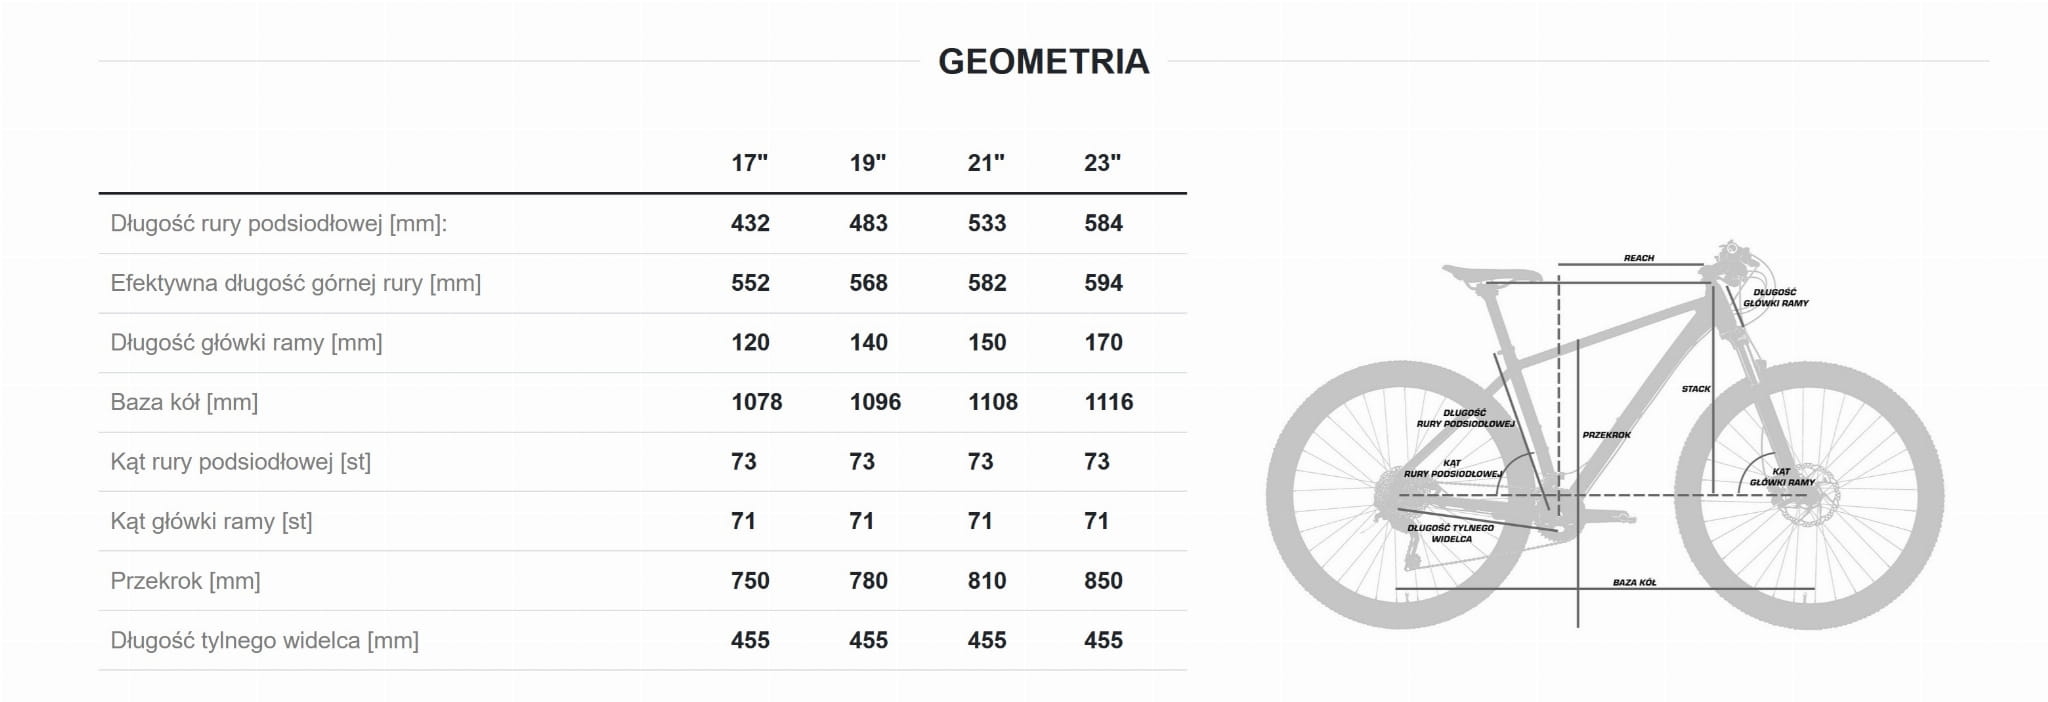The image size is (2048, 702).
Task: Click the 850 standover value
Action: click(1103, 581)
